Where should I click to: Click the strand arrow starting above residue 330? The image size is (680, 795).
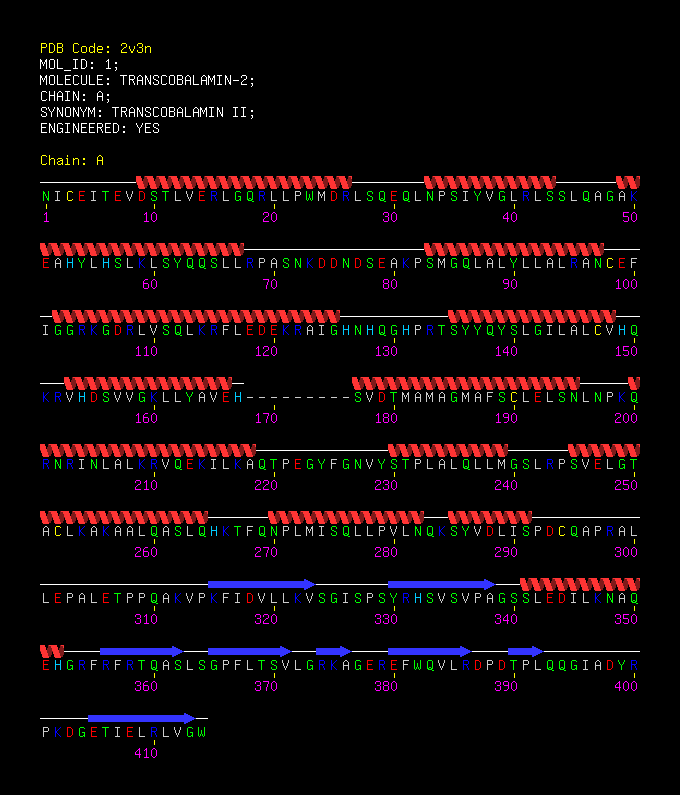442,584
